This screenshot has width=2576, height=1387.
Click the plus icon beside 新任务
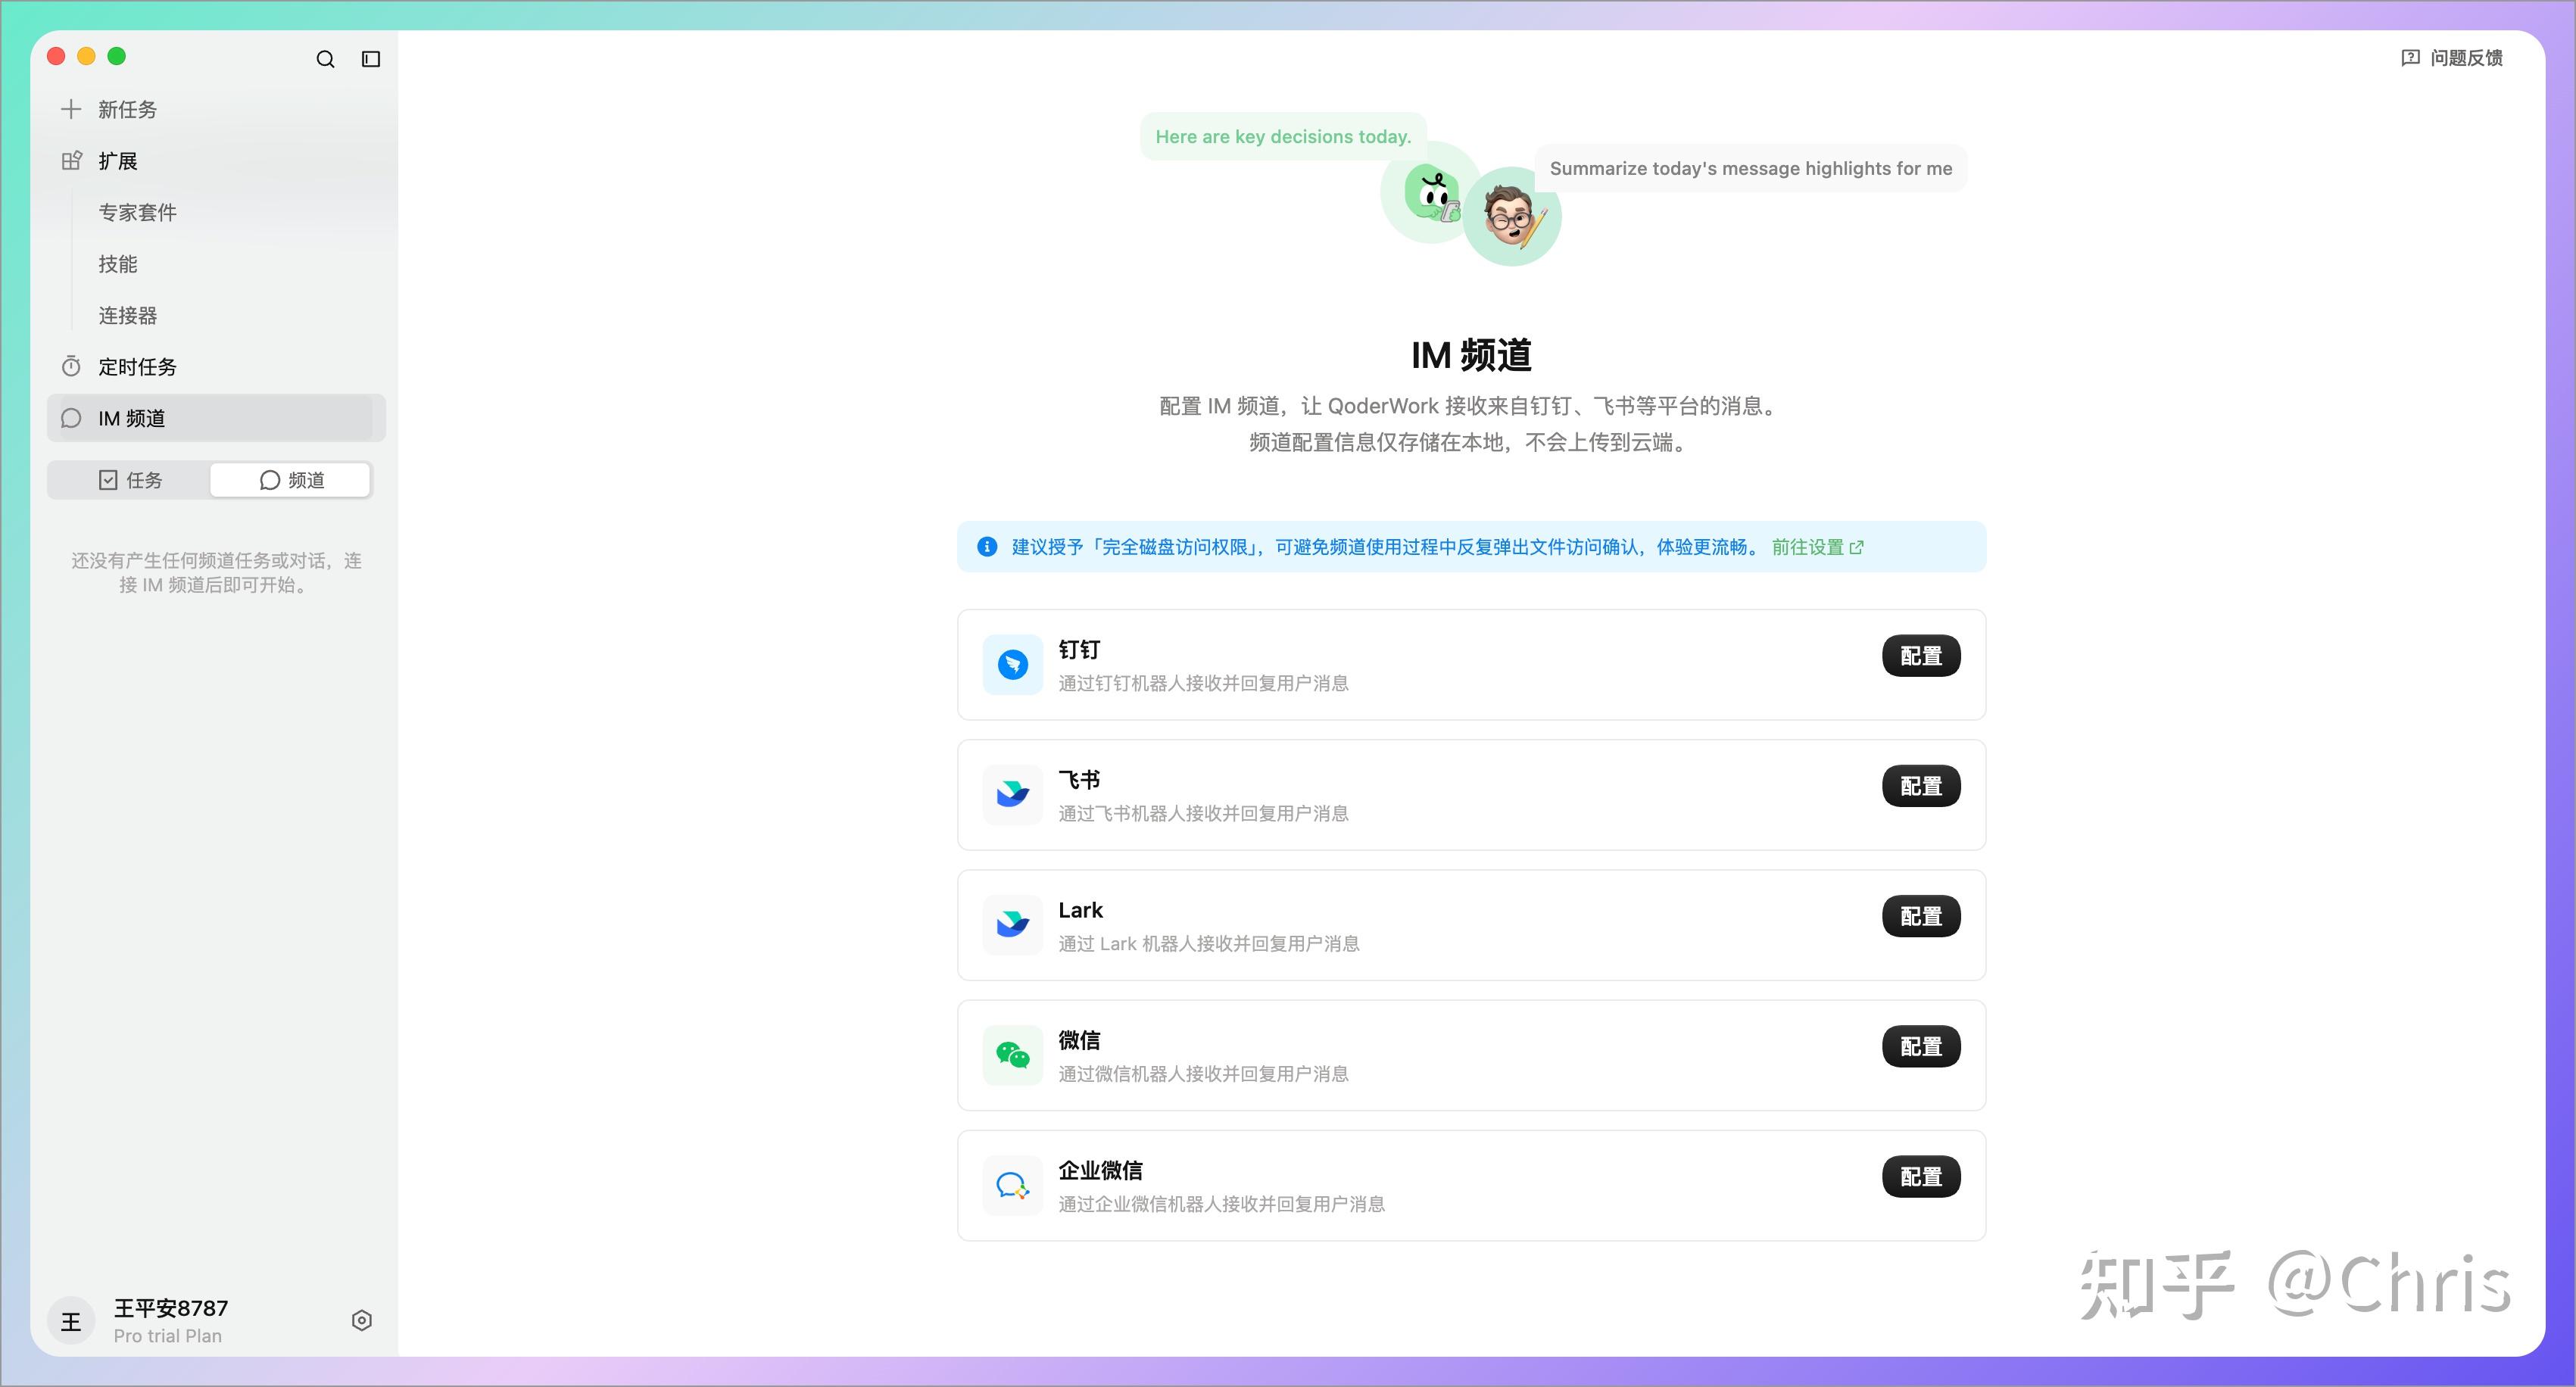[x=71, y=109]
